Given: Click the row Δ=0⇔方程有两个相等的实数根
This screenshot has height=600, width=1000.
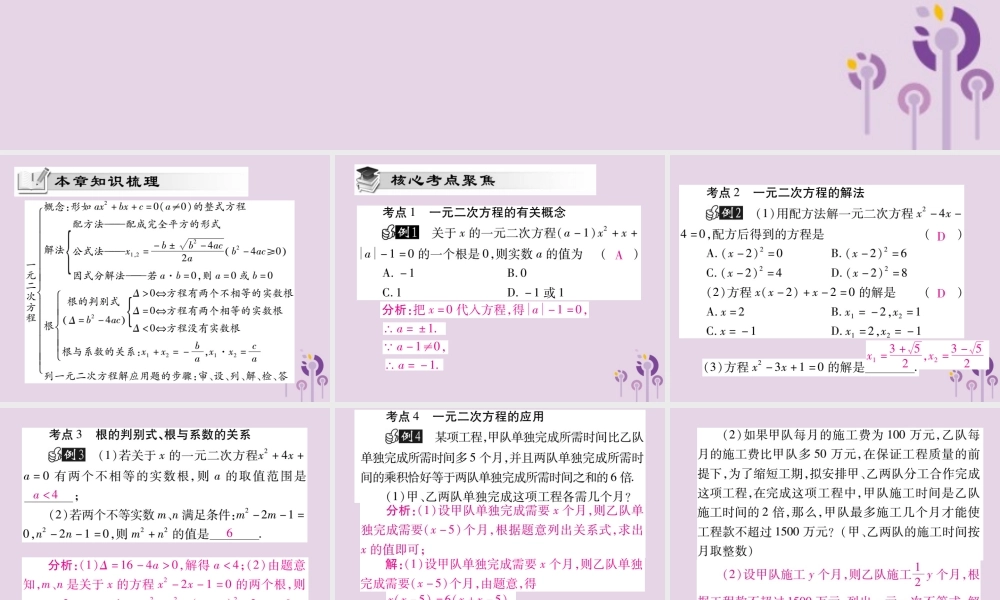Looking at the screenshot, I should (x=207, y=311).
